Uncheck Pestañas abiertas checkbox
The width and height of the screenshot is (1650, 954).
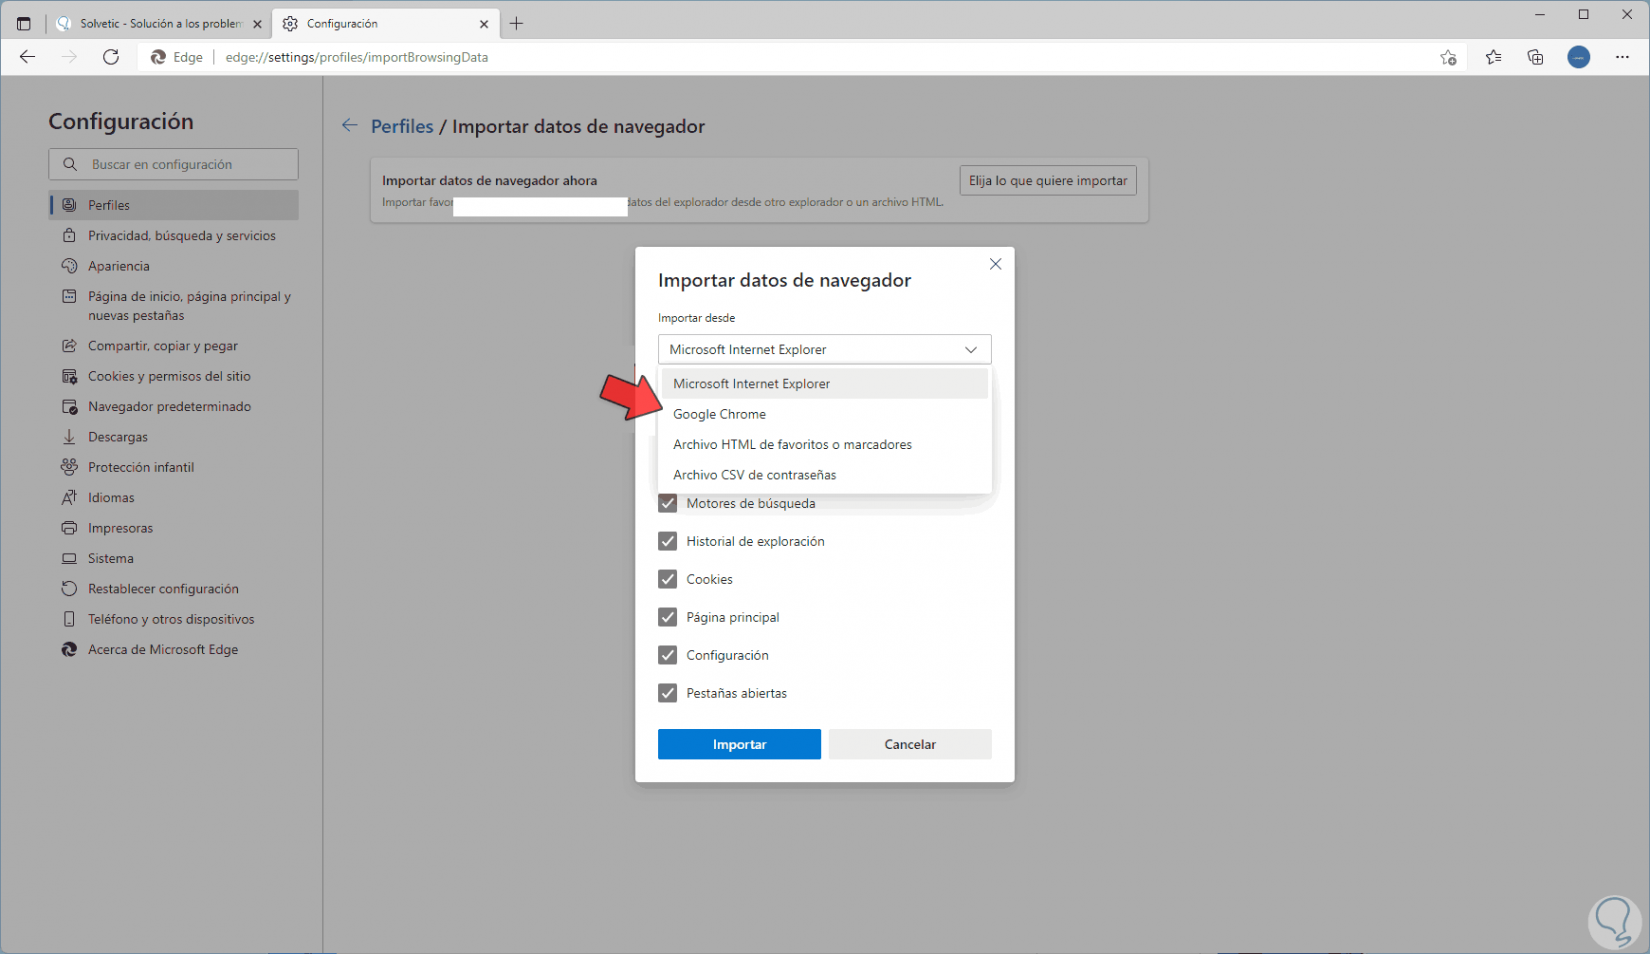[x=667, y=693]
